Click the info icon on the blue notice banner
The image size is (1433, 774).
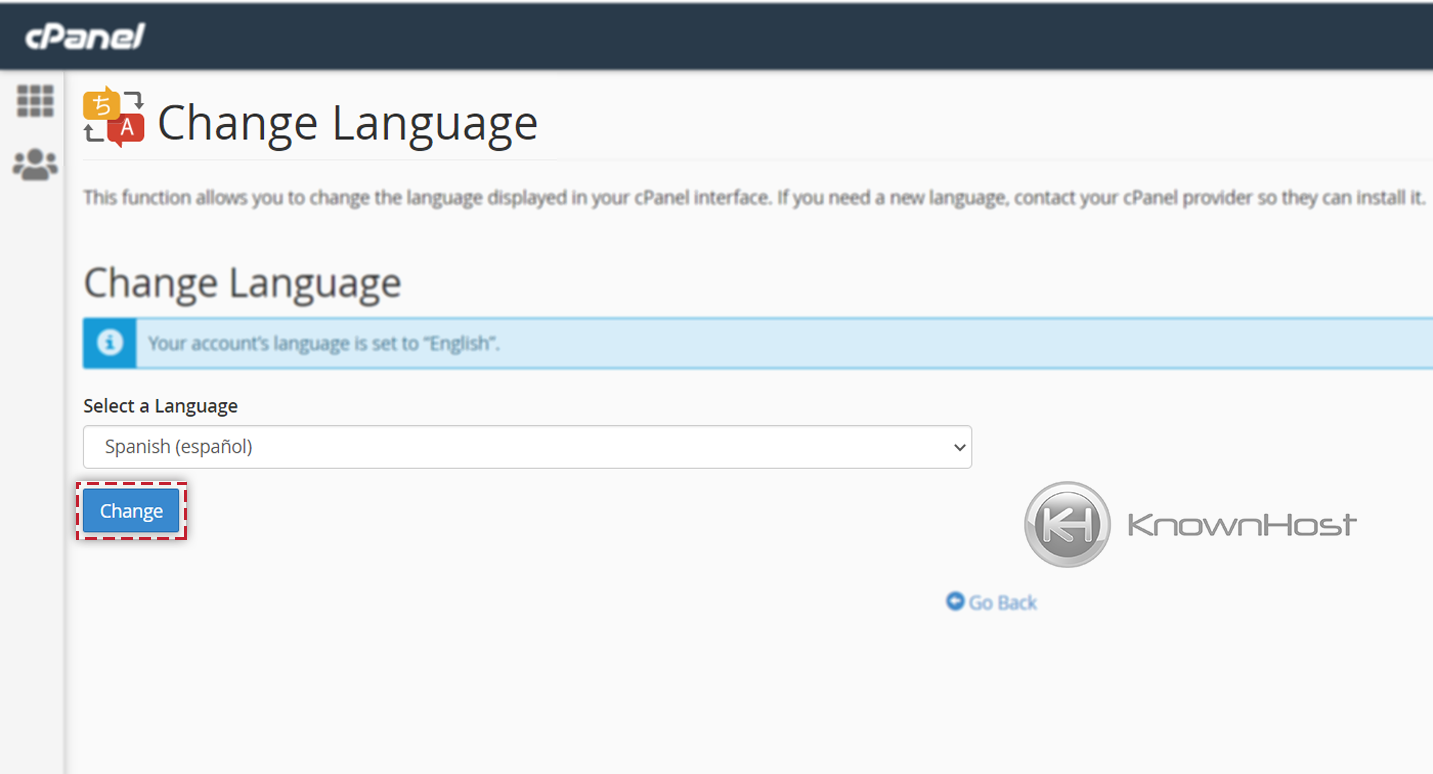pyautogui.click(x=109, y=342)
